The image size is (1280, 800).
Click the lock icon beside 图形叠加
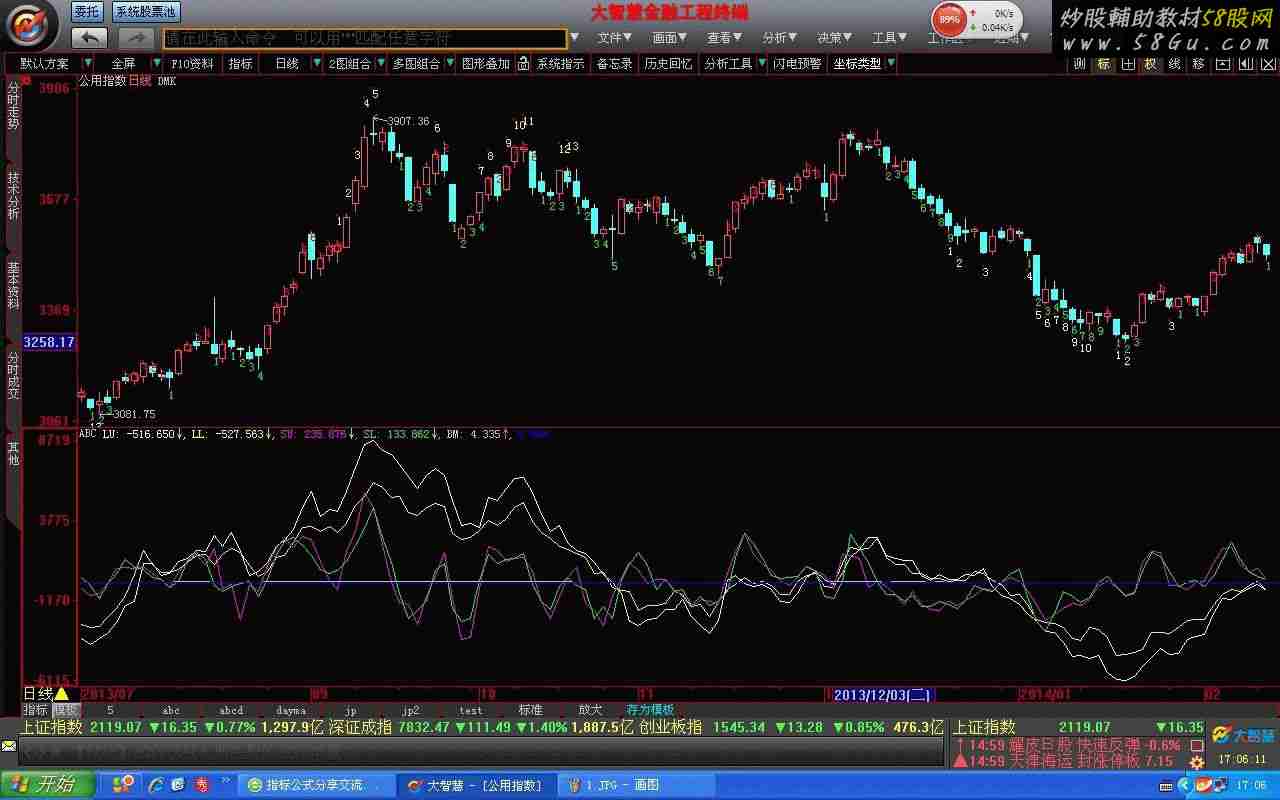pyautogui.click(x=524, y=64)
